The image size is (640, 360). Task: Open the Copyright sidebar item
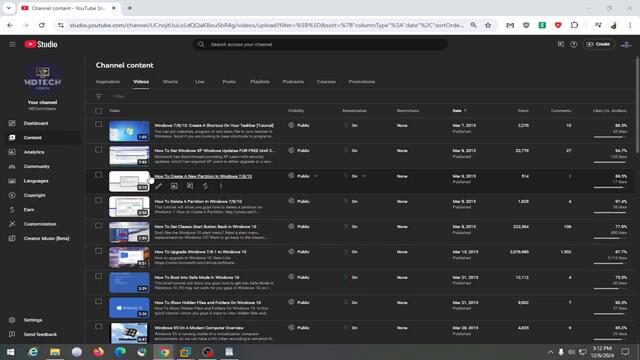coord(34,195)
